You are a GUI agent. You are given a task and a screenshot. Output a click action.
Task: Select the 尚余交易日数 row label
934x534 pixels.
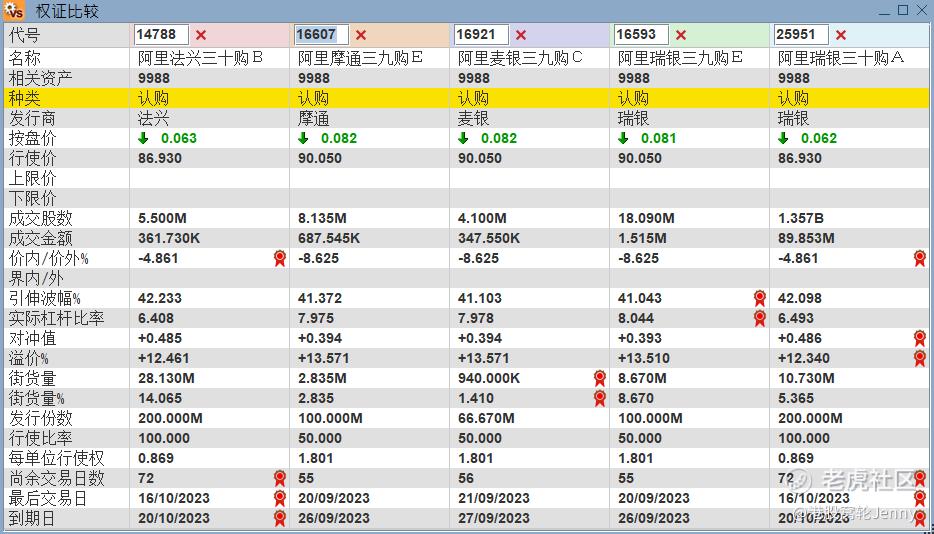tap(57, 478)
